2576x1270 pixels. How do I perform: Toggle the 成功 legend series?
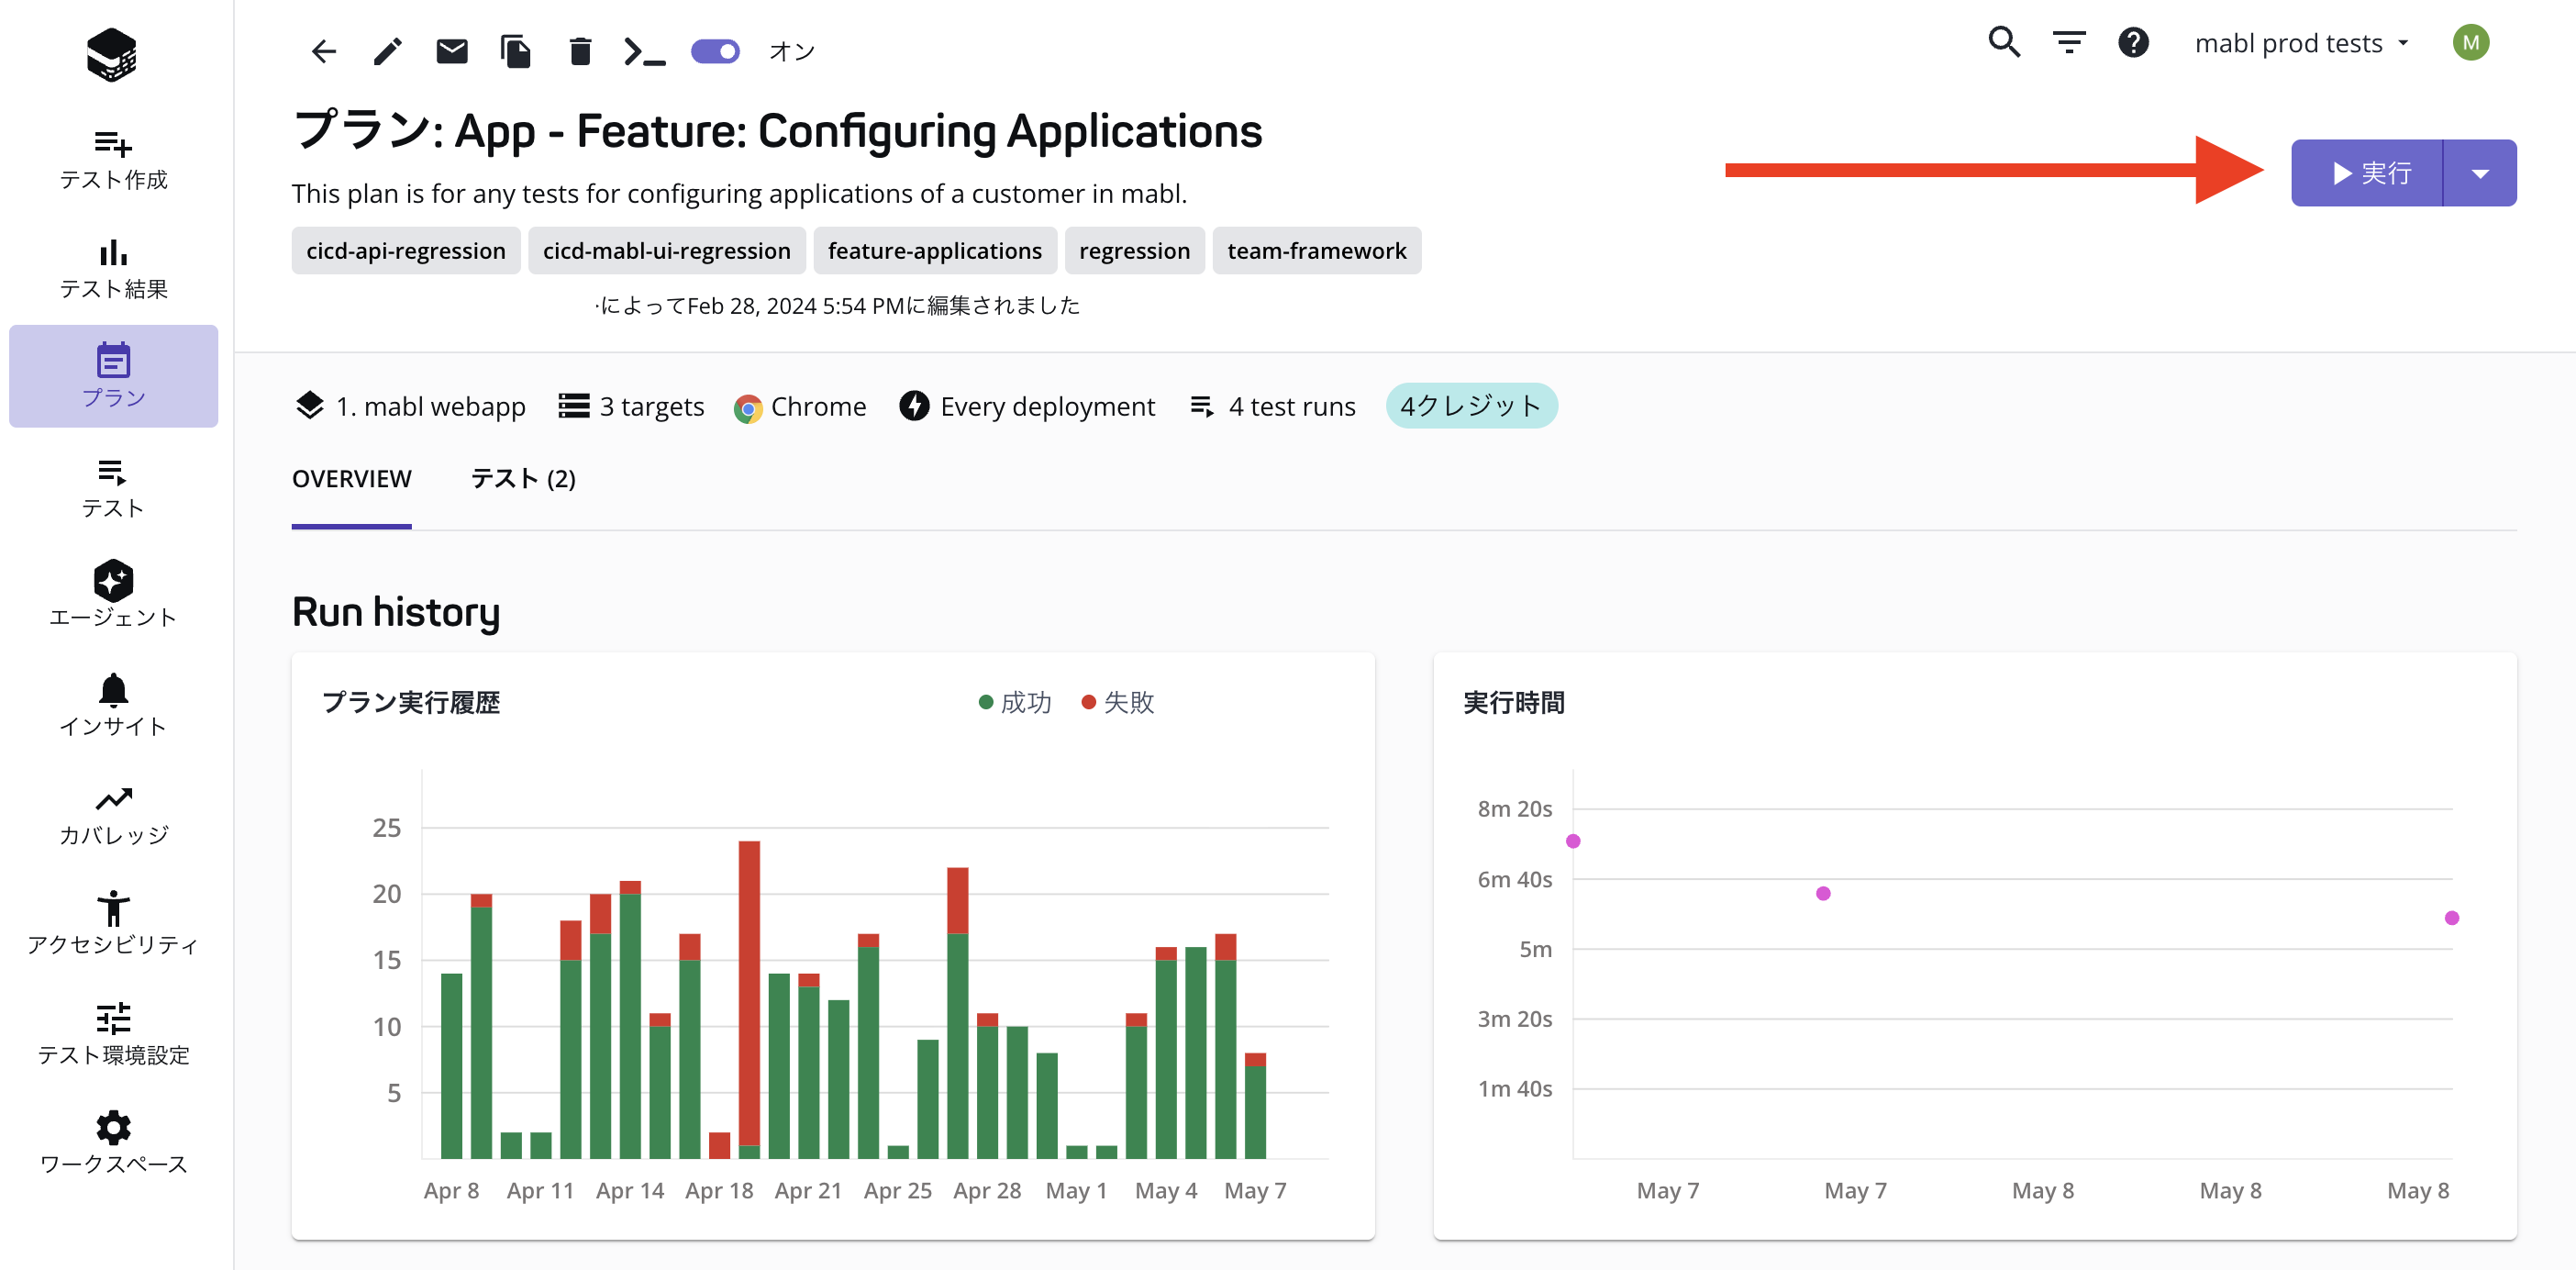click(1015, 702)
